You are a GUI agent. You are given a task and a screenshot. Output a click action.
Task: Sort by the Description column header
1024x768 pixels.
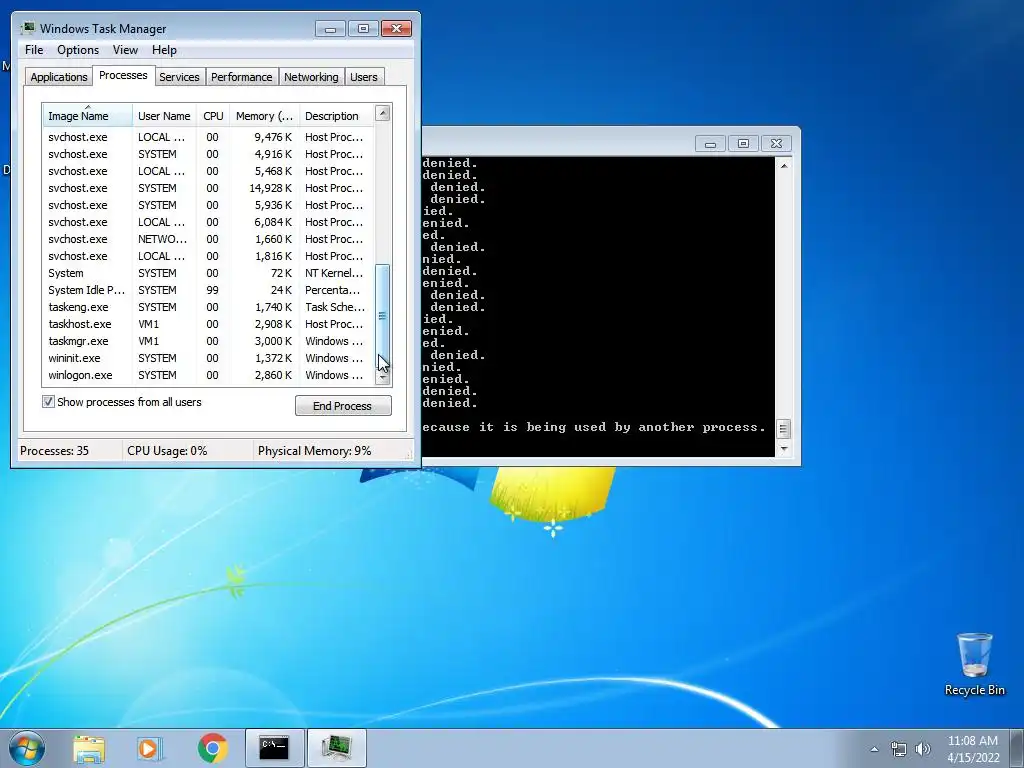click(x=336, y=116)
